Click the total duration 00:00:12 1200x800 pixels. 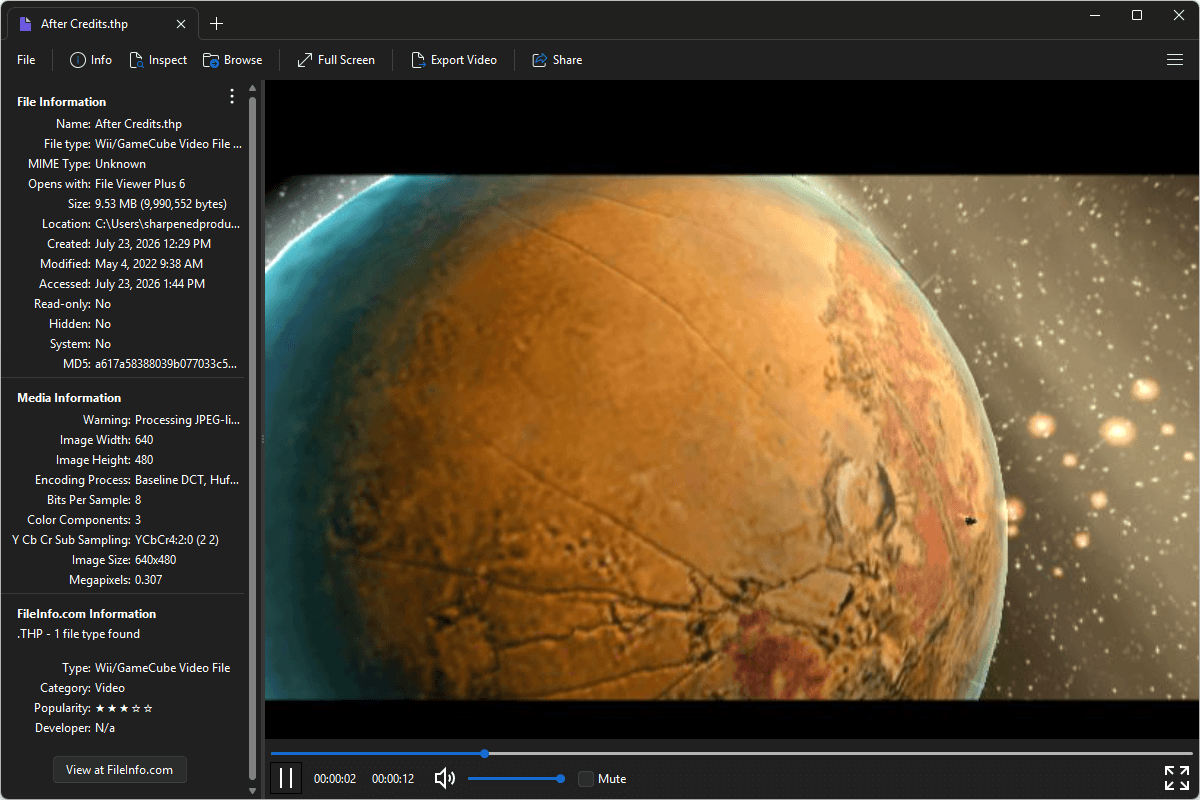click(393, 779)
